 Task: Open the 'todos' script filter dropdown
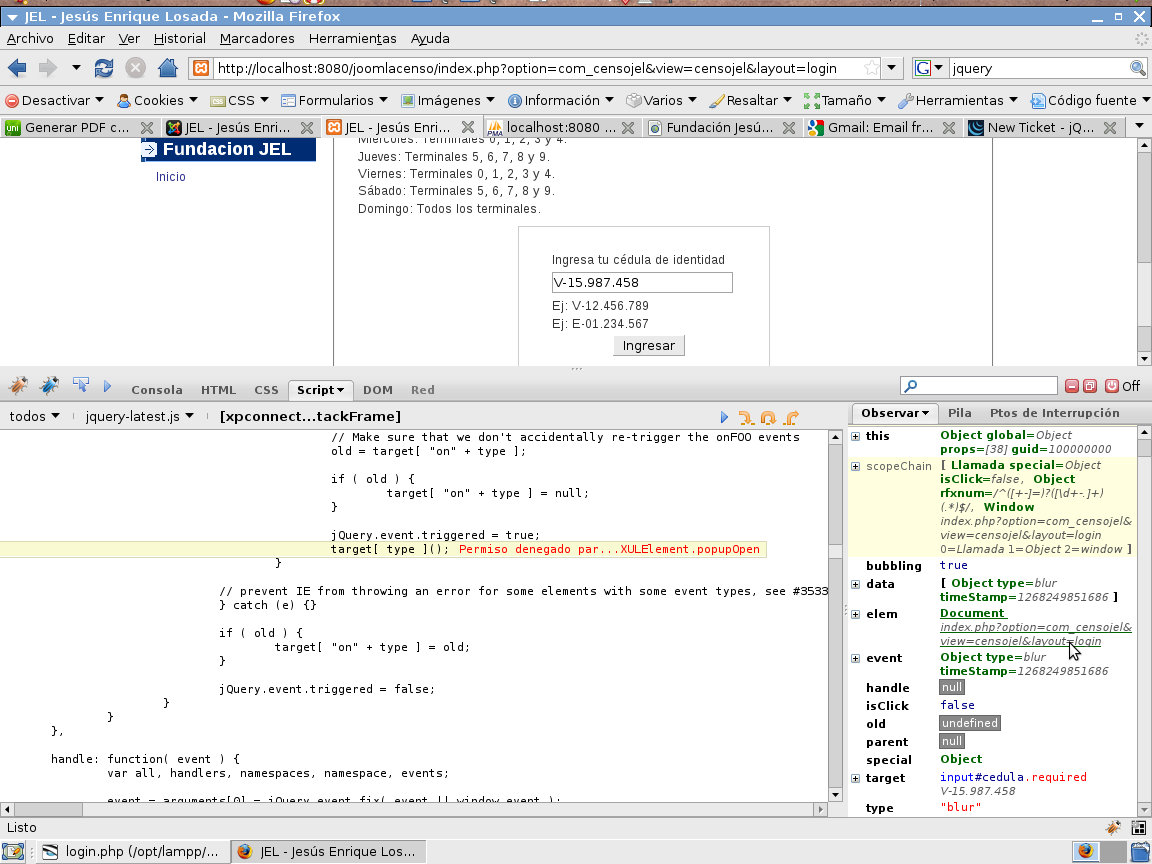point(34,416)
